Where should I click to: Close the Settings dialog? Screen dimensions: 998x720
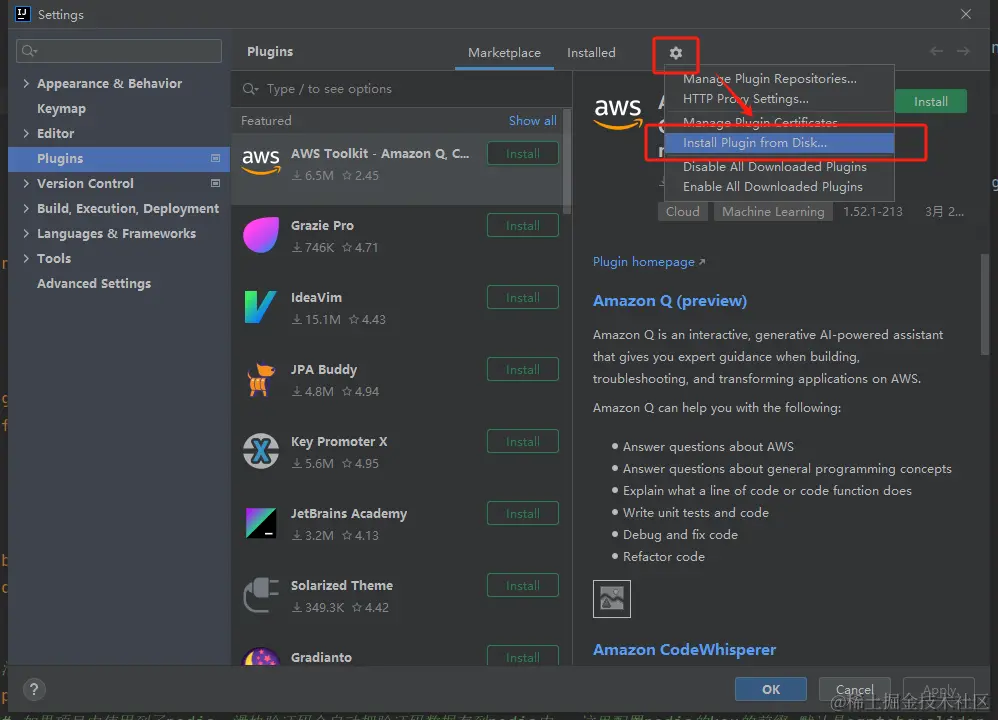(x=966, y=14)
